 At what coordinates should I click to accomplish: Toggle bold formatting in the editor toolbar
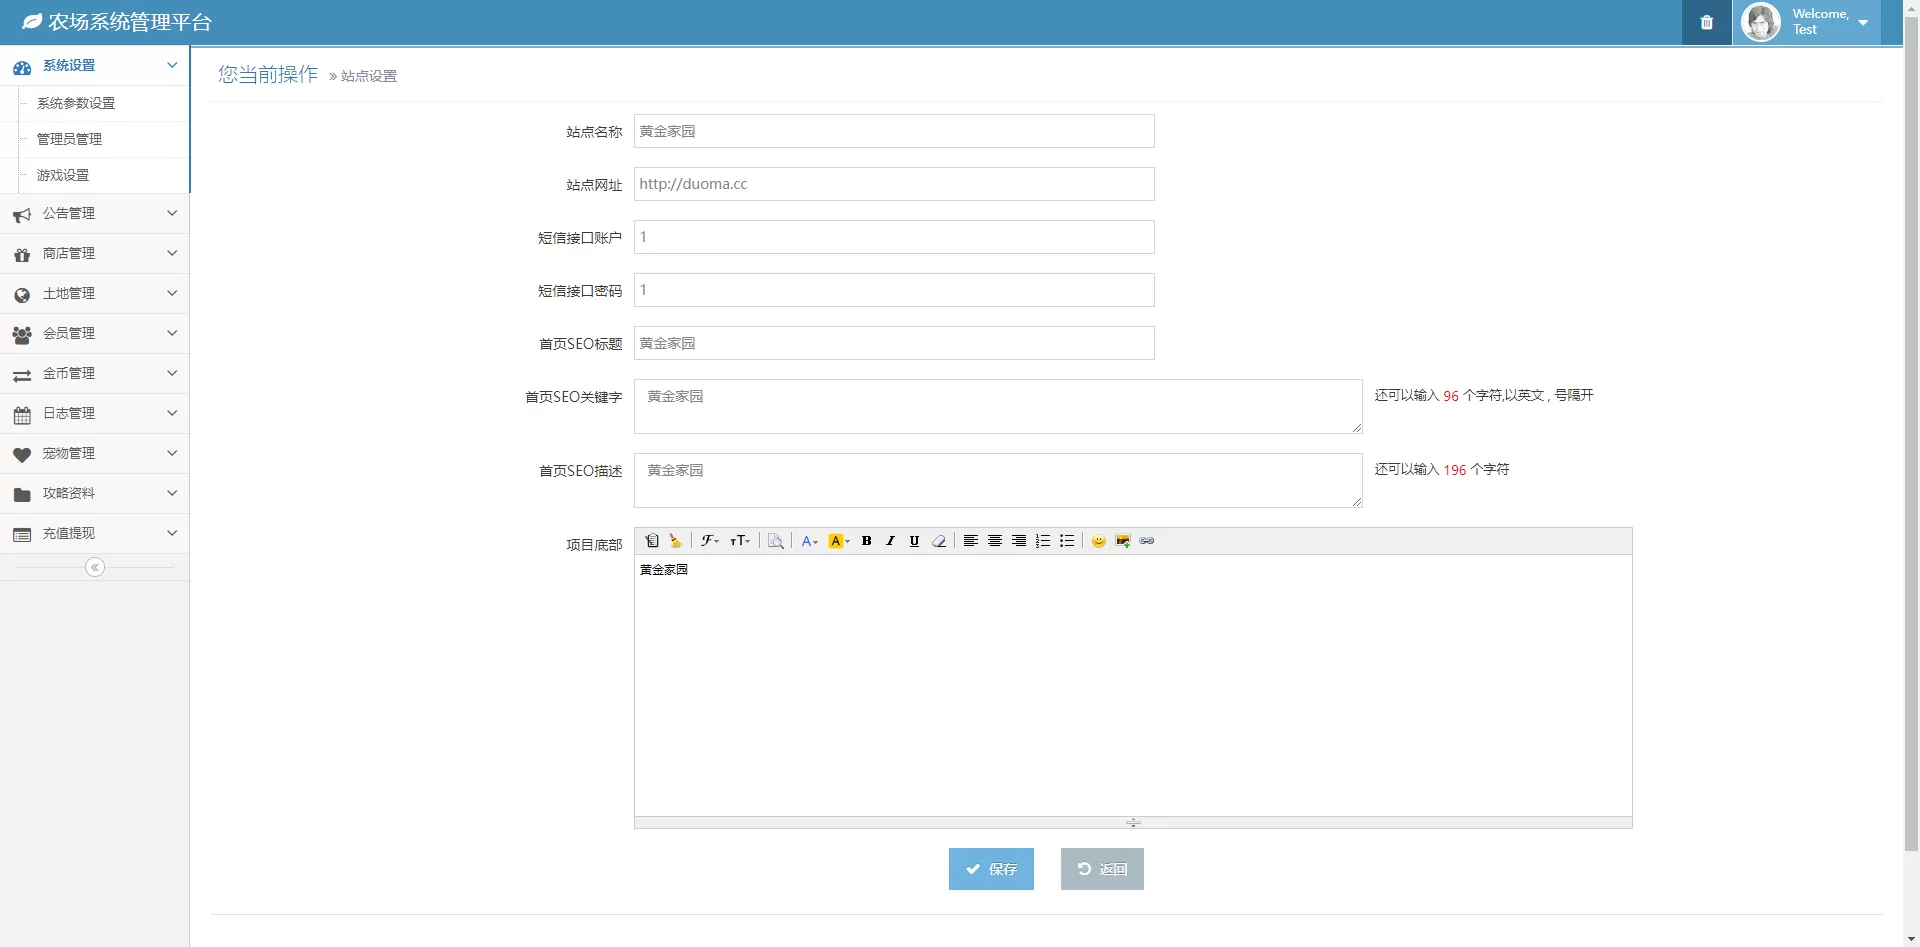click(866, 541)
